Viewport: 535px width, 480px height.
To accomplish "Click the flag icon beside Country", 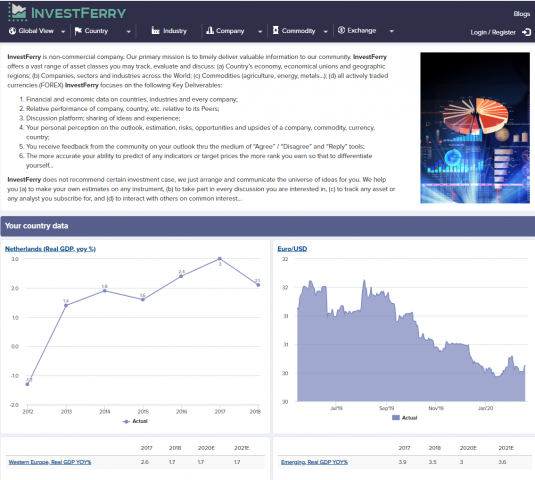I will [78, 31].
